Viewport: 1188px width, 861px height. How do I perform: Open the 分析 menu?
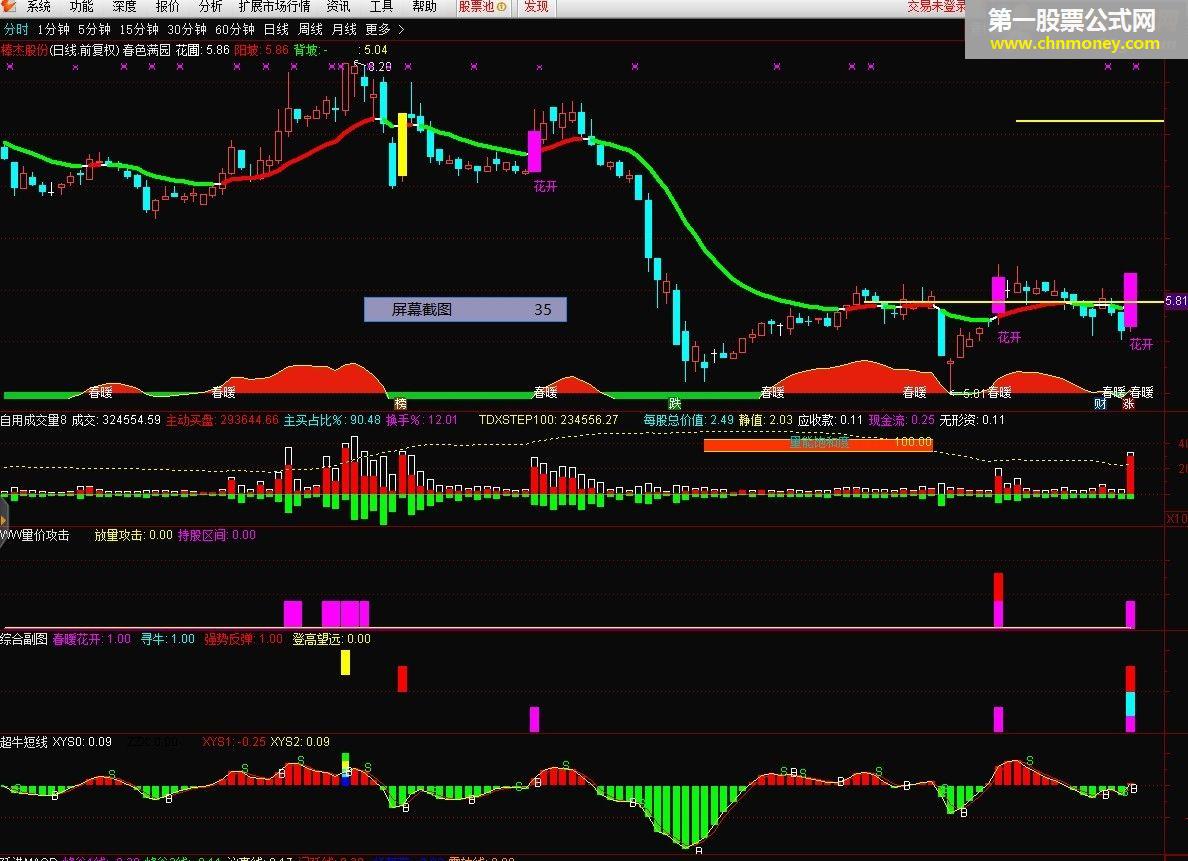[x=211, y=7]
